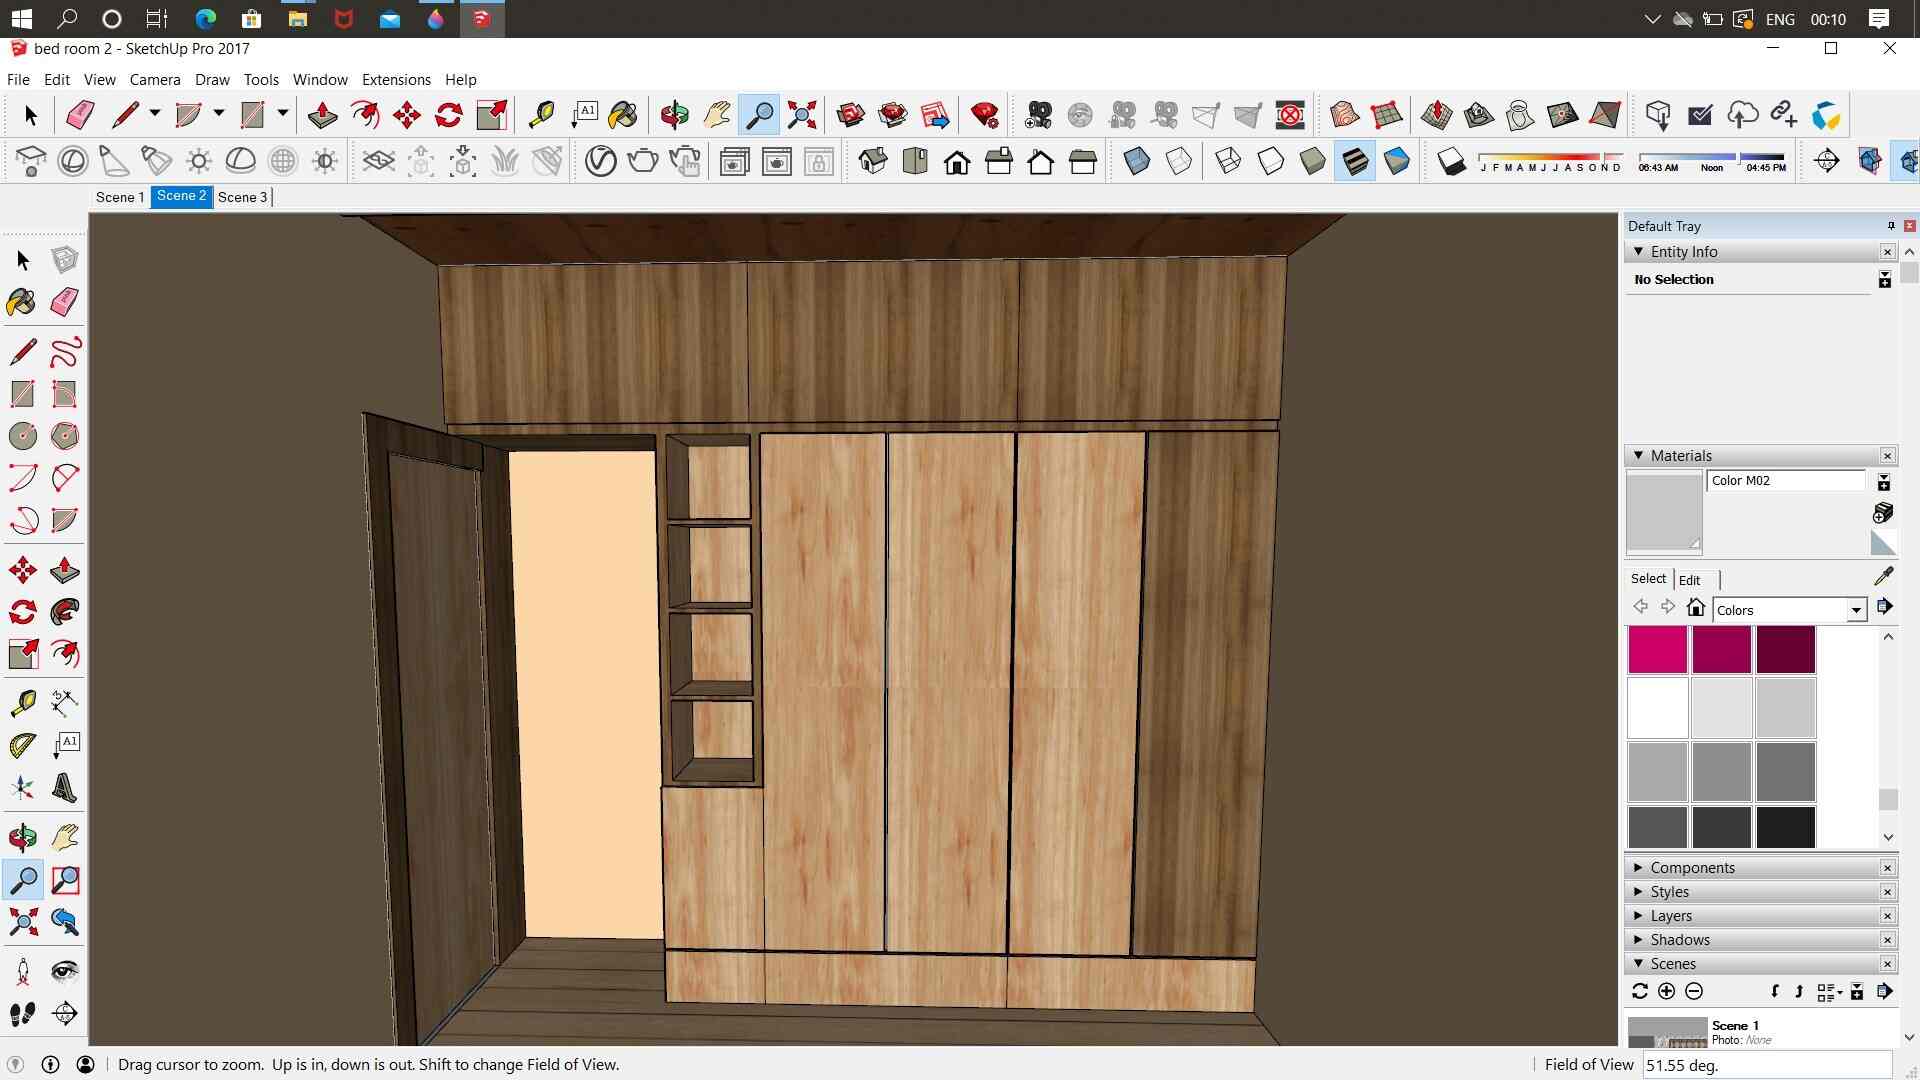Open the Edit tab in Materials
Screen dimensions: 1920x1080
pos(1689,580)
